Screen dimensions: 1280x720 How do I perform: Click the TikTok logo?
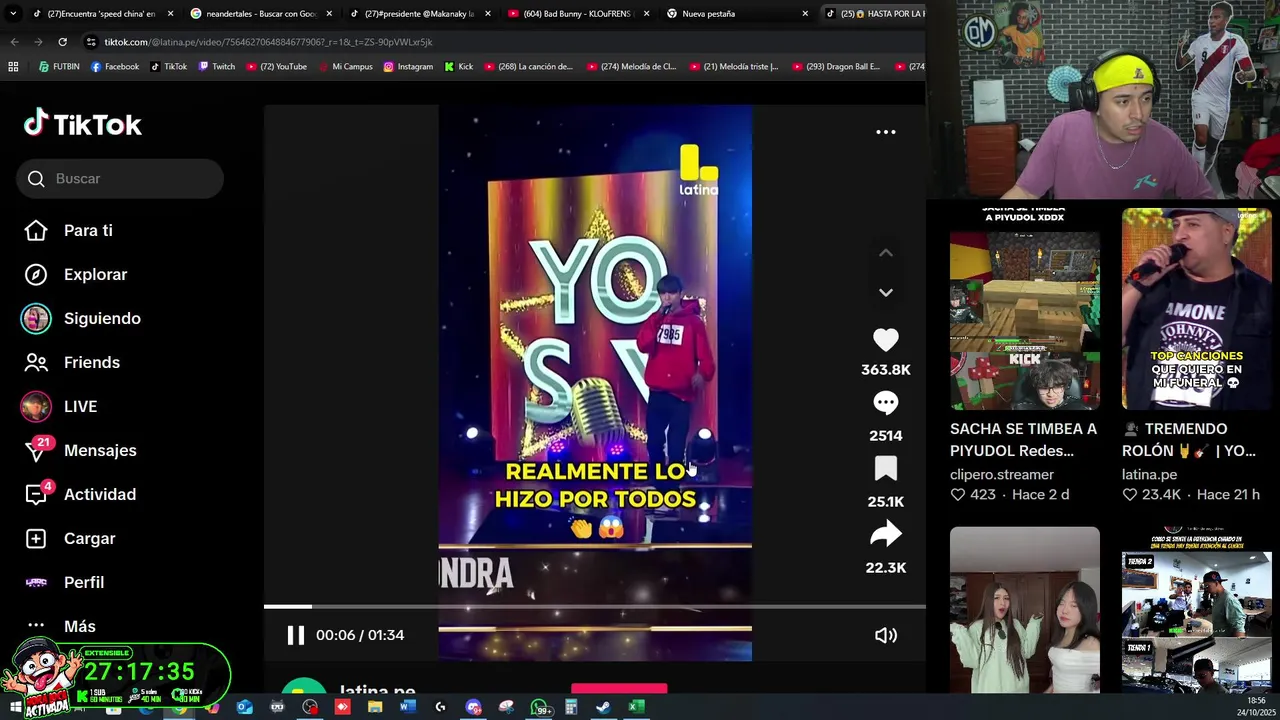click(x=83, y=124)
